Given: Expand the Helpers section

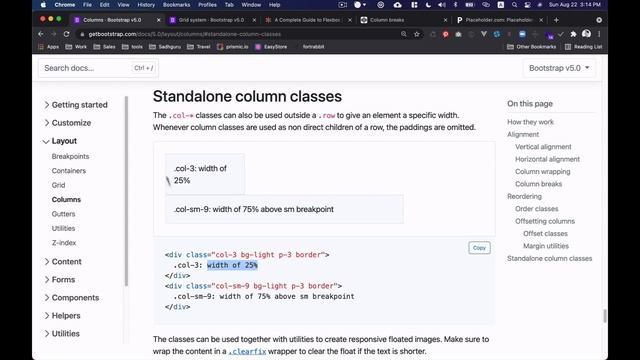Looking at the screenshot, I should coord(62,316).
